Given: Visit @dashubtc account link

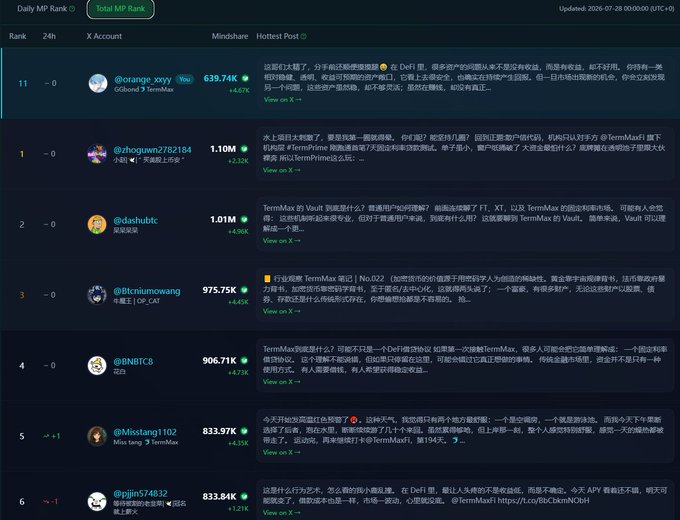Looking at the screenshot, I should pos(135,220).
